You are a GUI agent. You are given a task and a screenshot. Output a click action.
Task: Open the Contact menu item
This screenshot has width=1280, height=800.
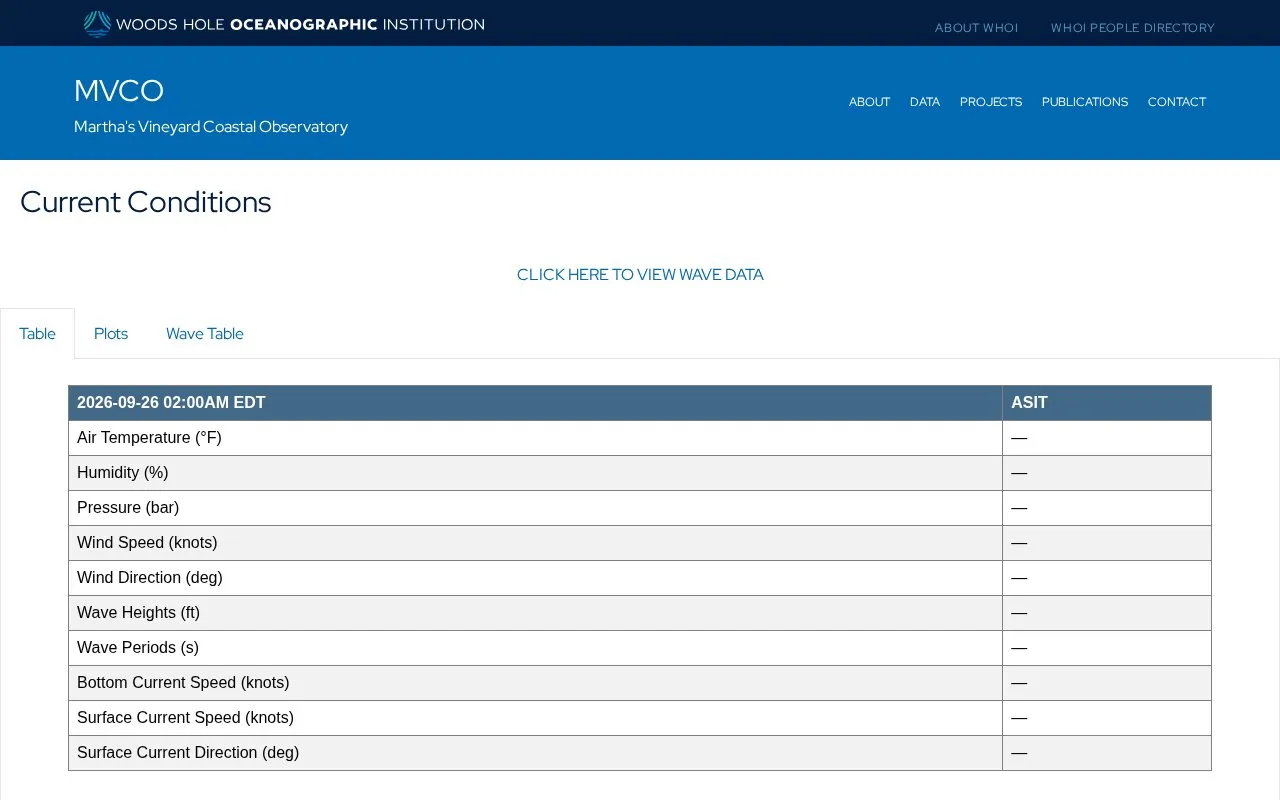point(1177,102)
